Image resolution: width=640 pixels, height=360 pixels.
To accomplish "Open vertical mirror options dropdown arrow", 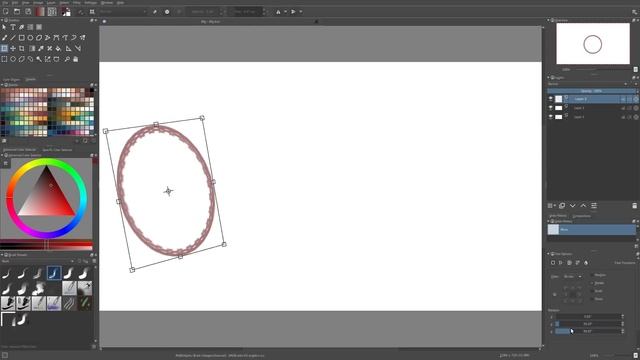I will [x=301, y=12].
